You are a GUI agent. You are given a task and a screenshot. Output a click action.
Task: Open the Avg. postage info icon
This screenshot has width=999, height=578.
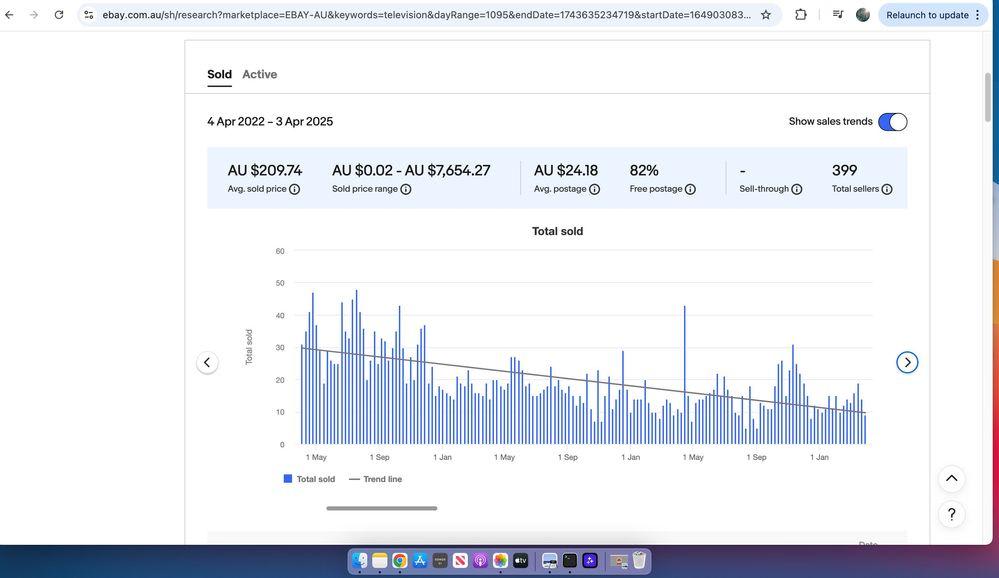(594, 189)
